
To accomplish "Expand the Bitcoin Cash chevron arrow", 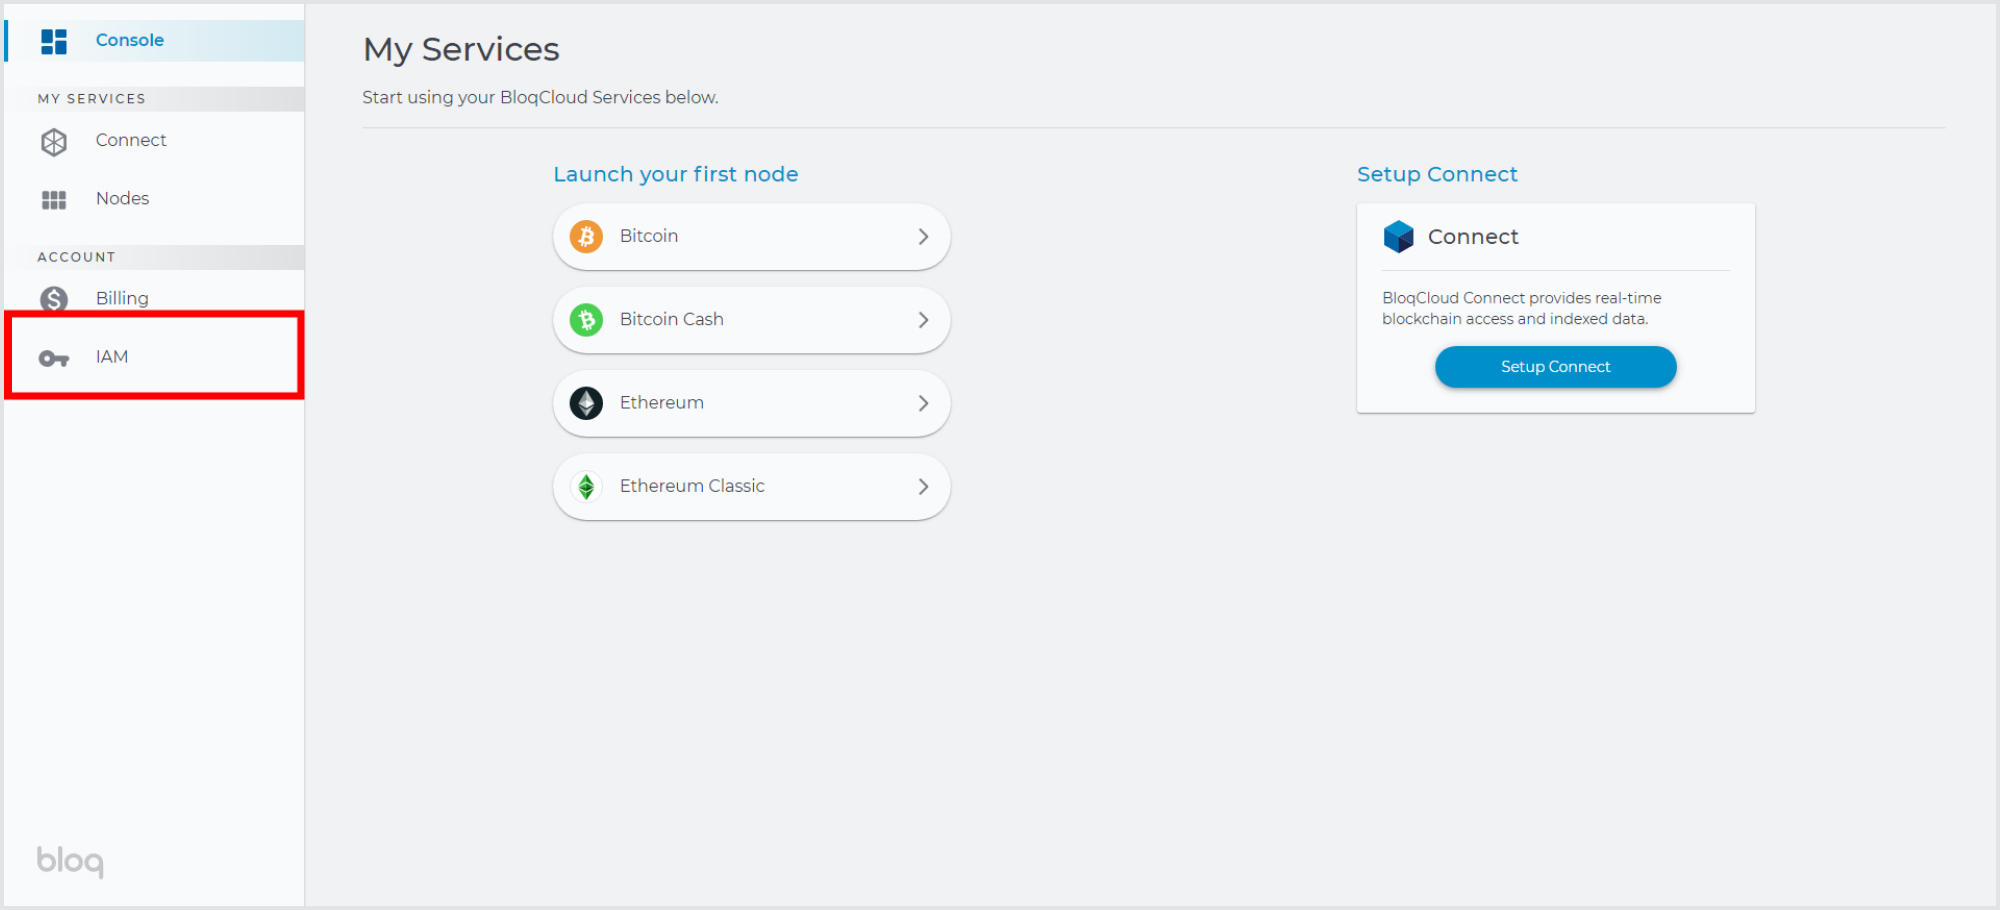I will 923,319.
